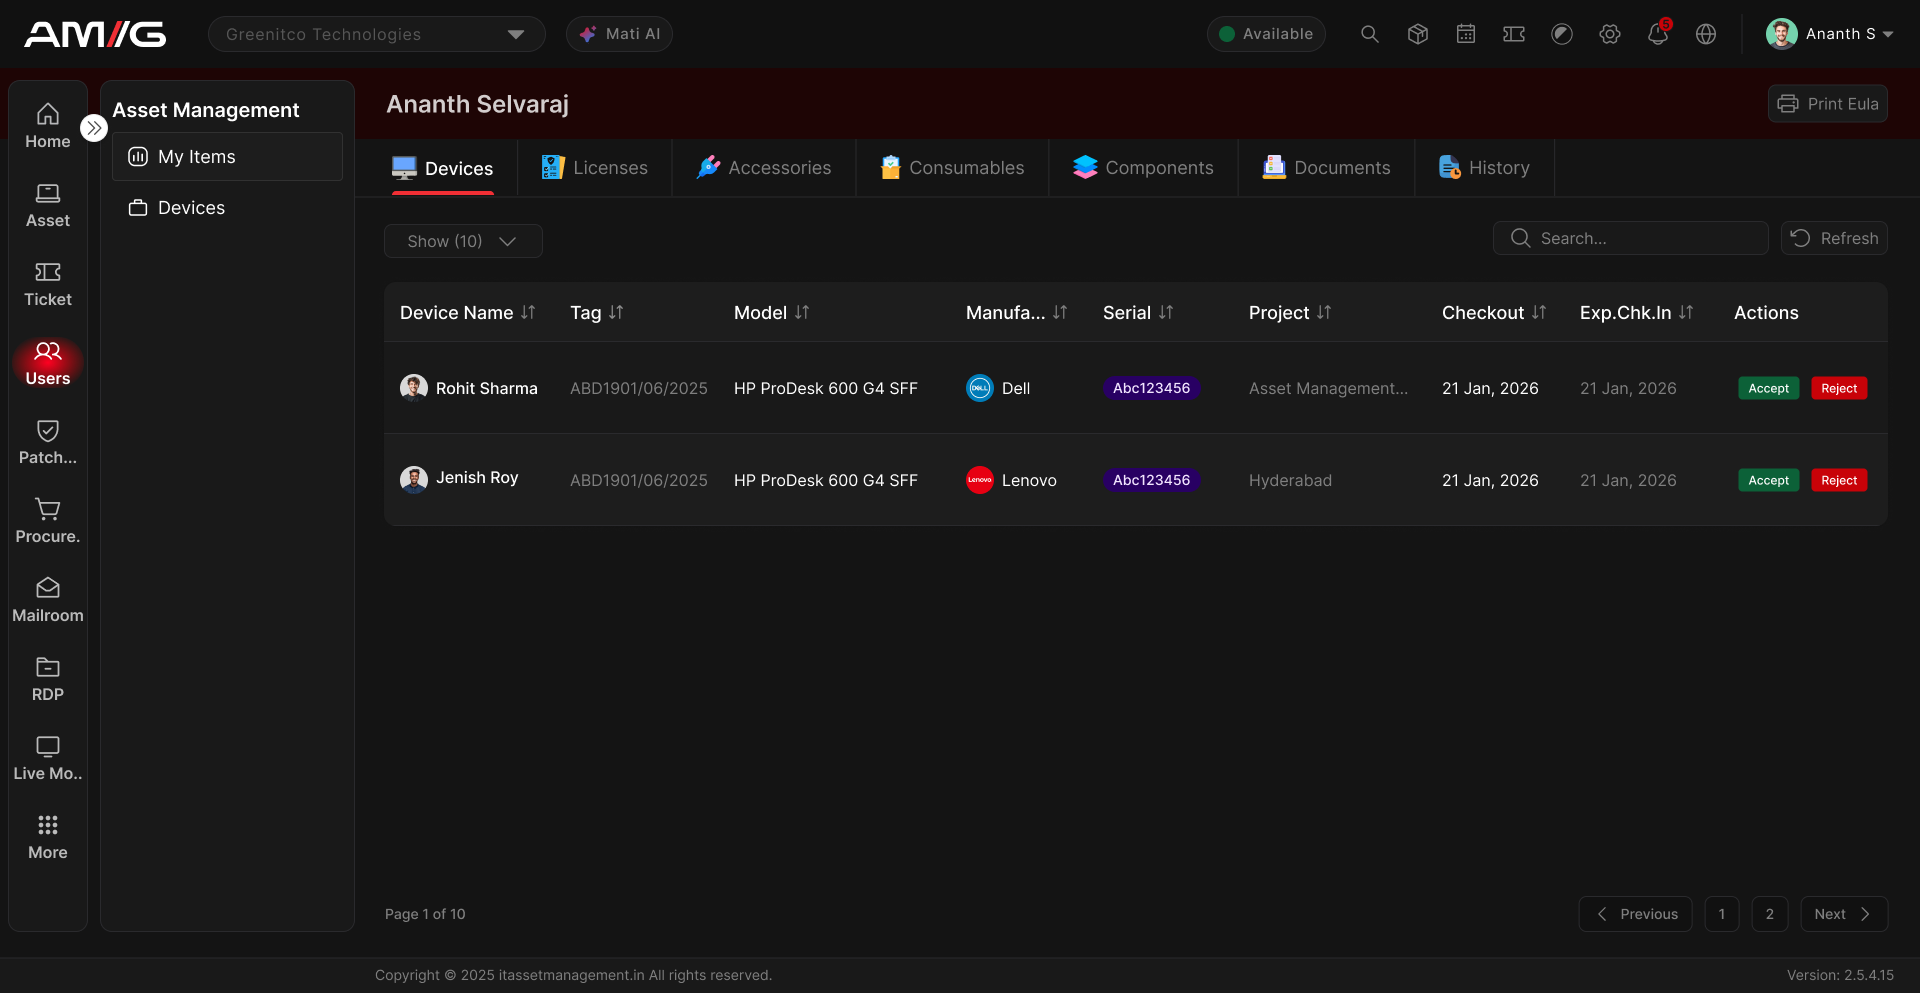Collapse the Asset Management side panel
This screenshot has height=993, width=1920.
tap(94, 128)
